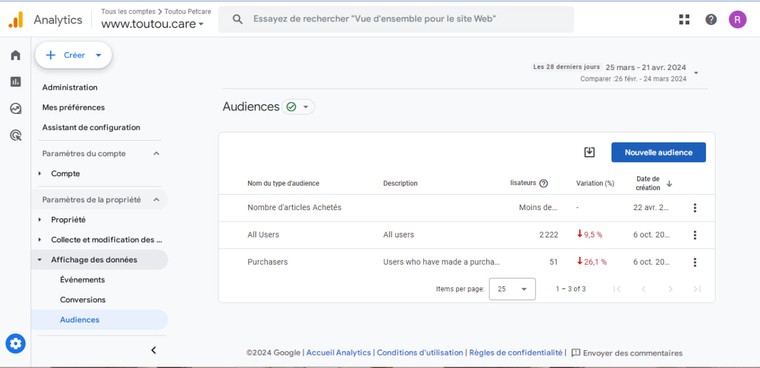Expand the Compte tree item
This screenshot has height=368, width=760.
[40, 174]
